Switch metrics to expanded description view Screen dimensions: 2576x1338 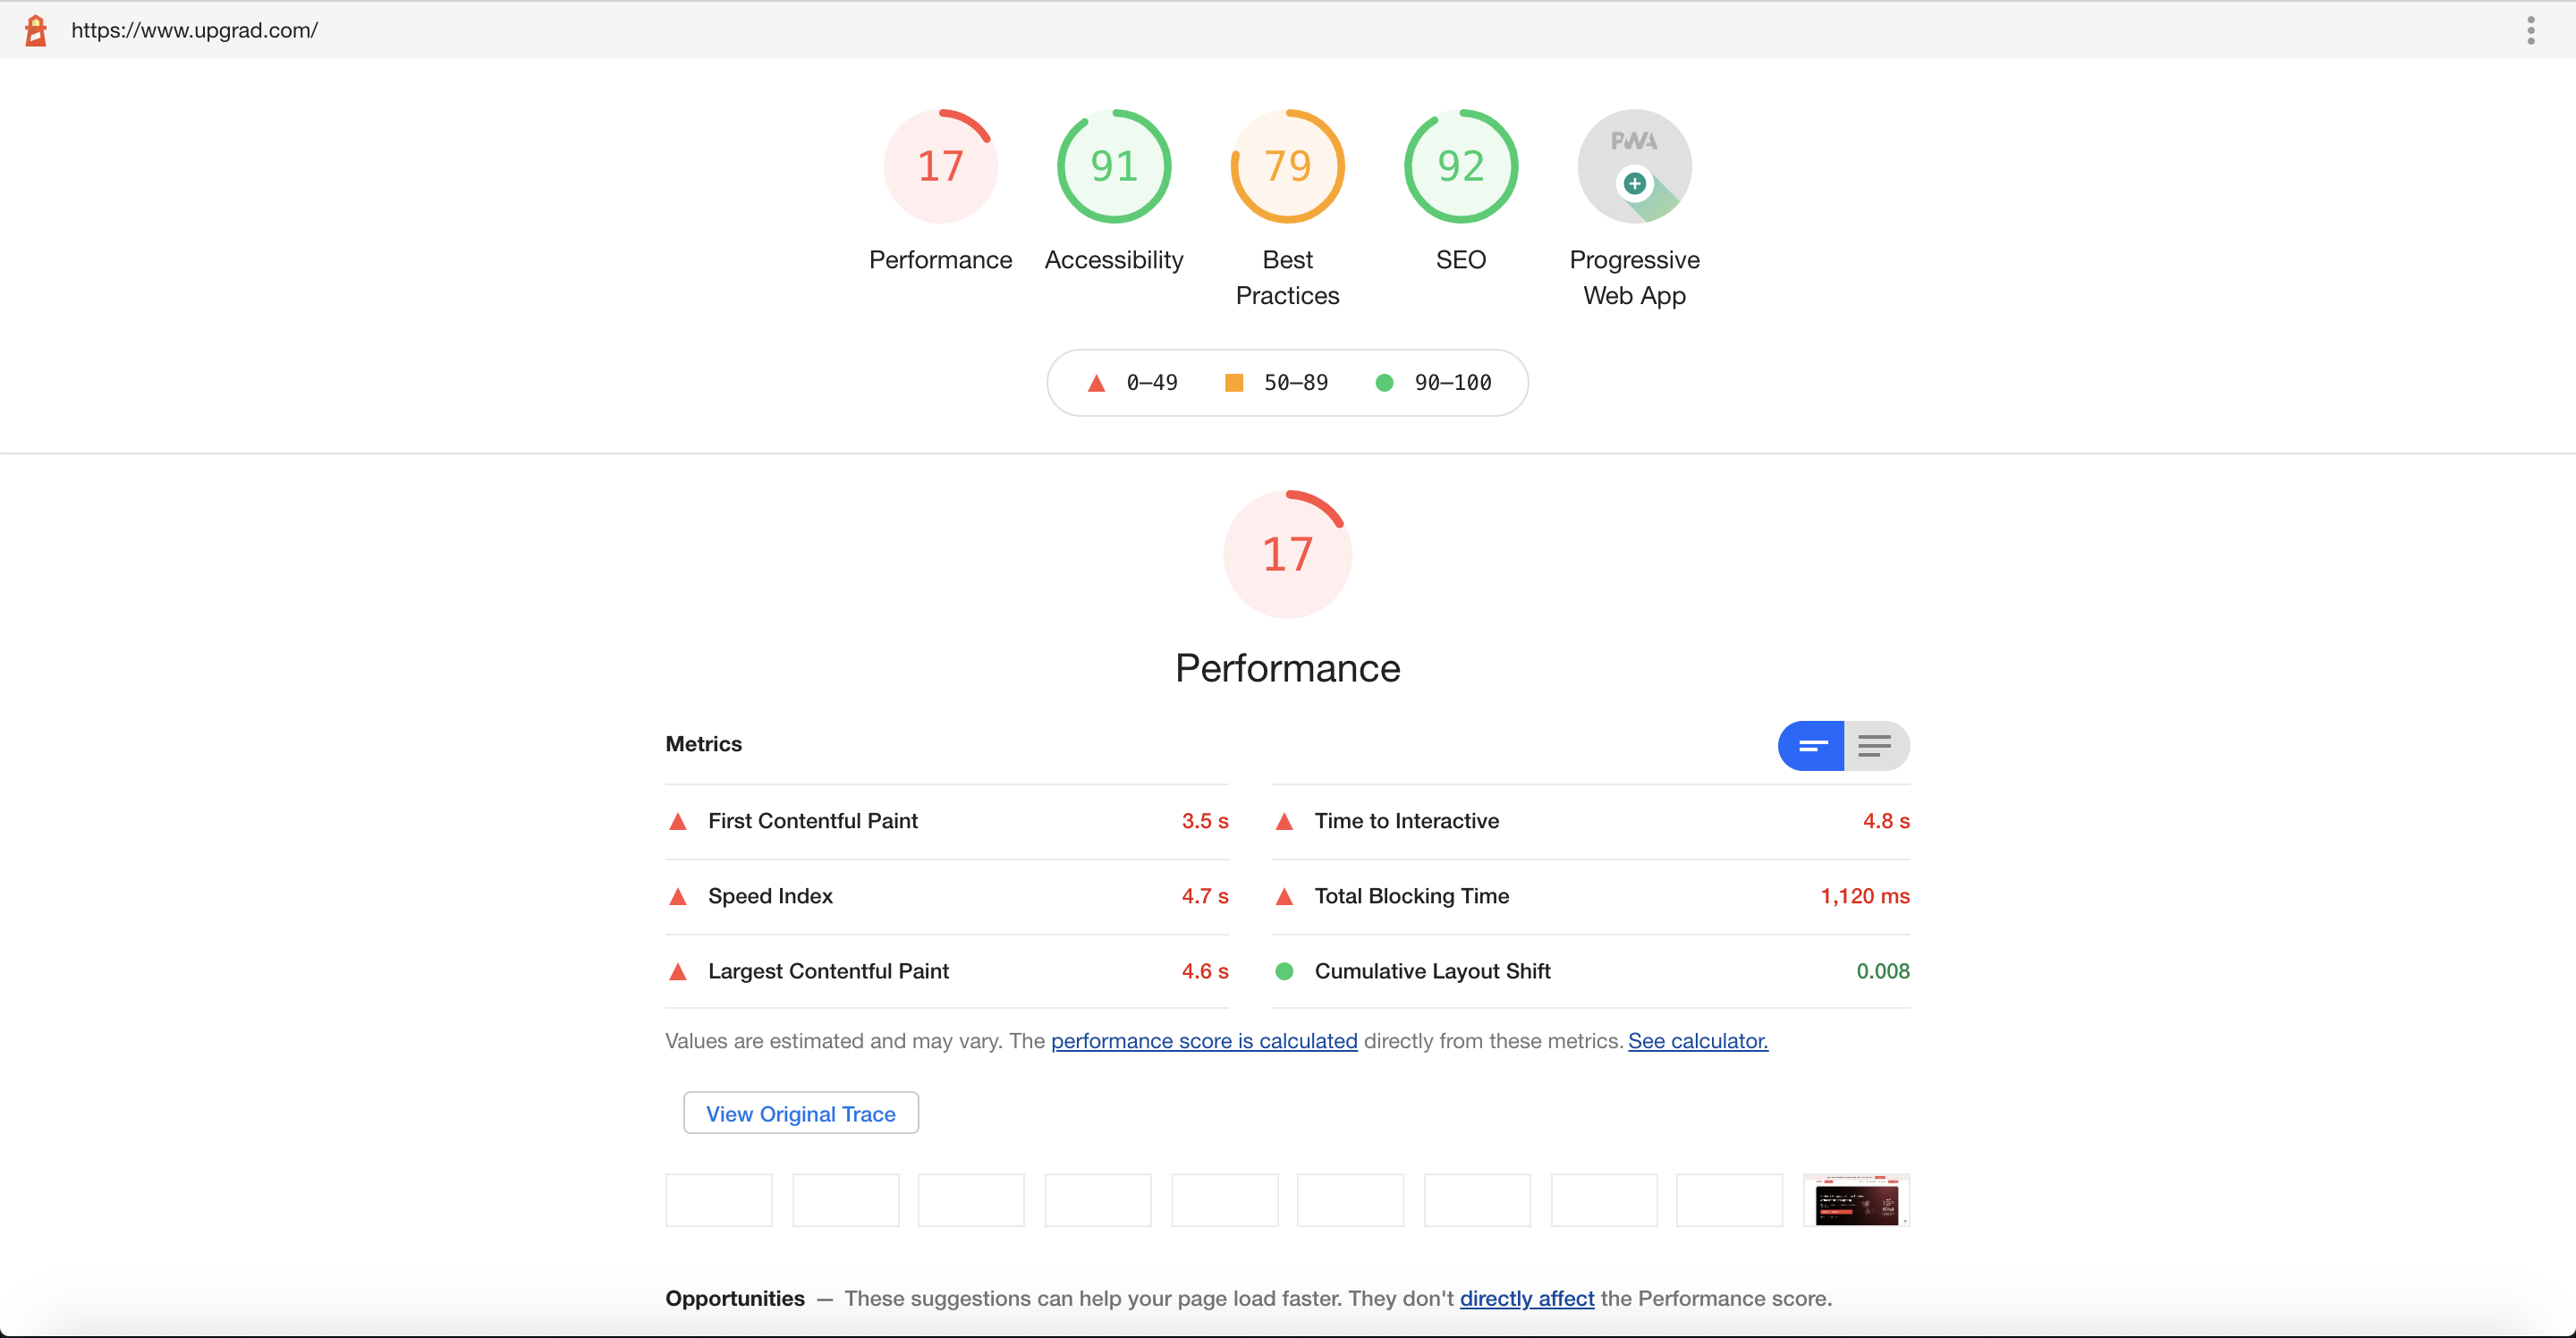tap(1875, 746)
